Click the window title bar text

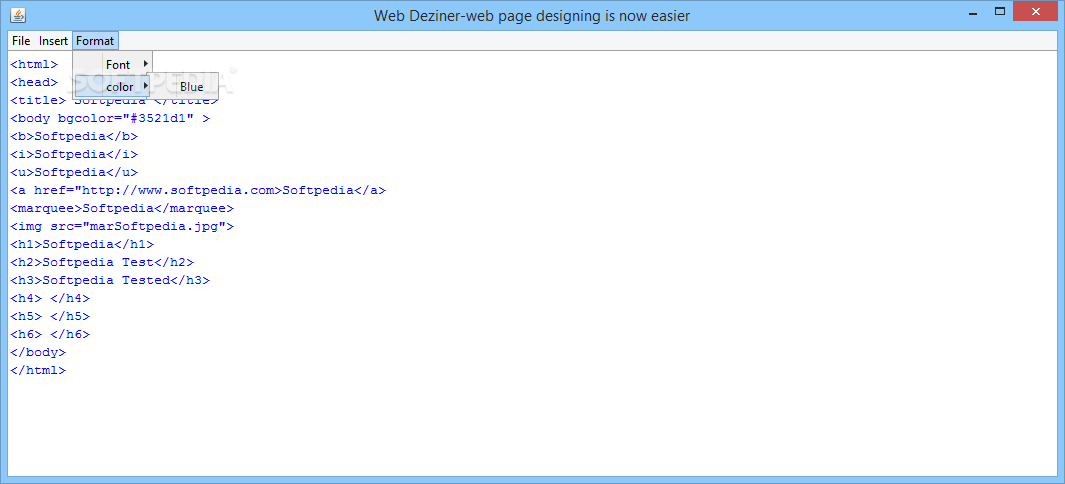532,15
